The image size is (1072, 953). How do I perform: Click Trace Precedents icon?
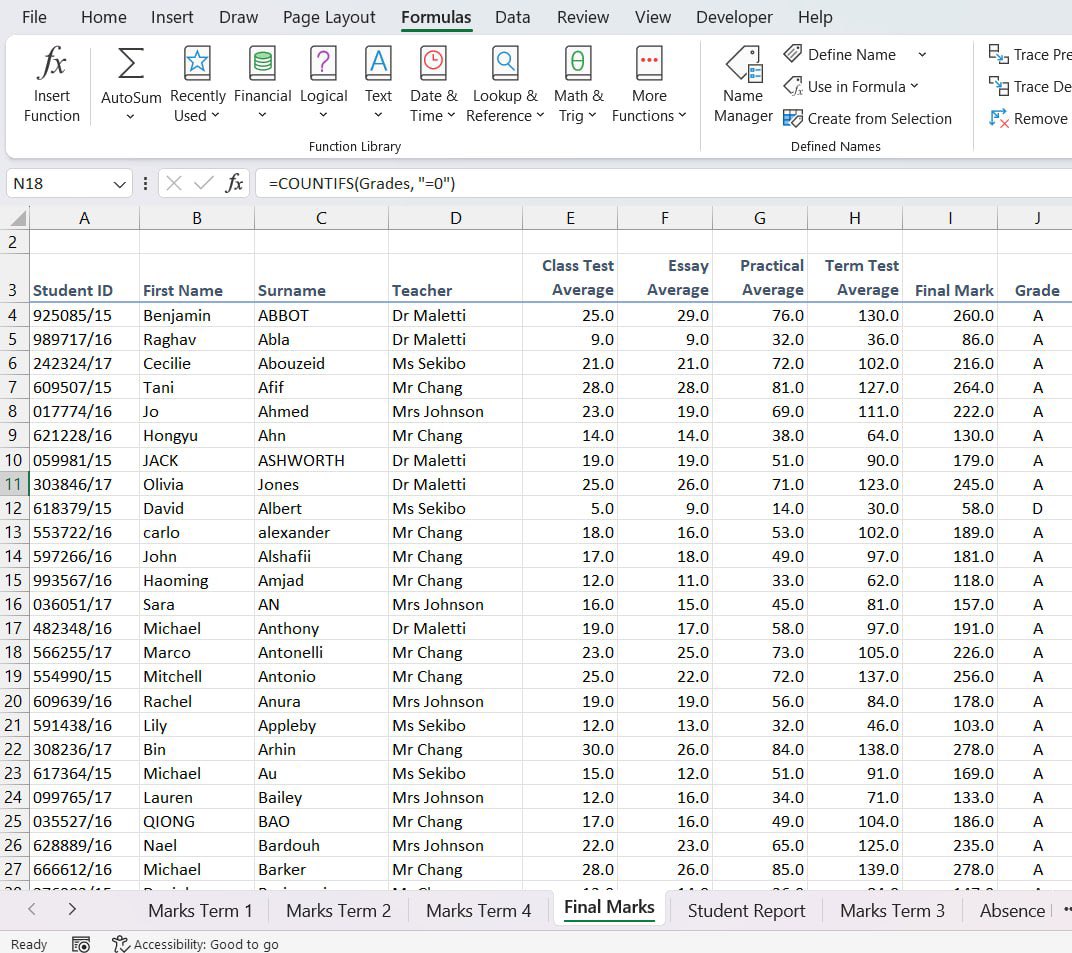click(x=998, y=54)
